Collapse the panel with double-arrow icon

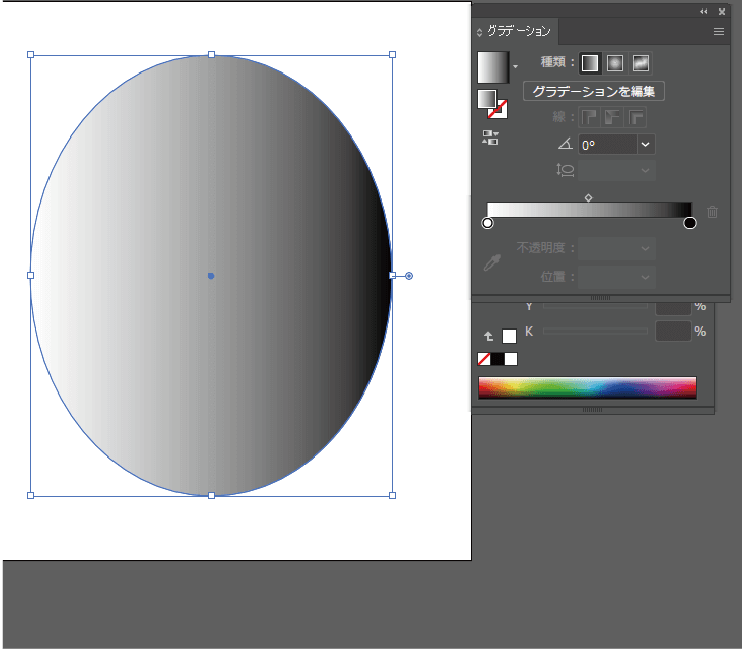click(x=704, y=11)
